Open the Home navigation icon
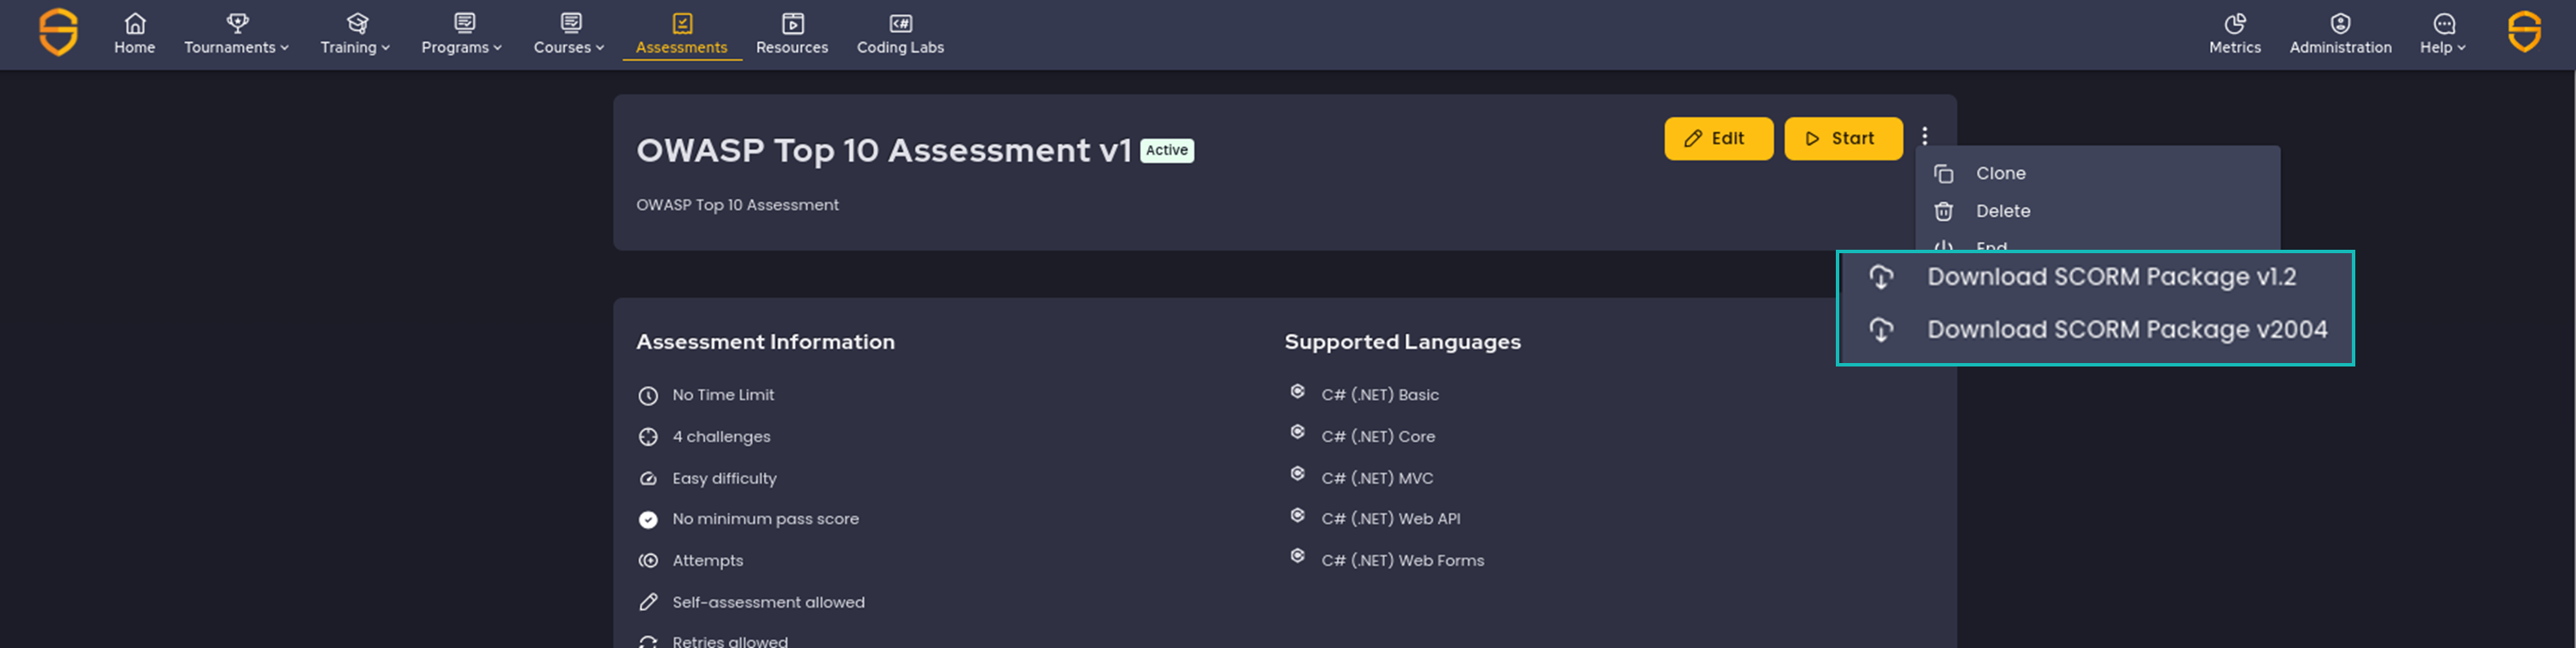This screenshot has height=648, width=2576. [x=135, y=22]
